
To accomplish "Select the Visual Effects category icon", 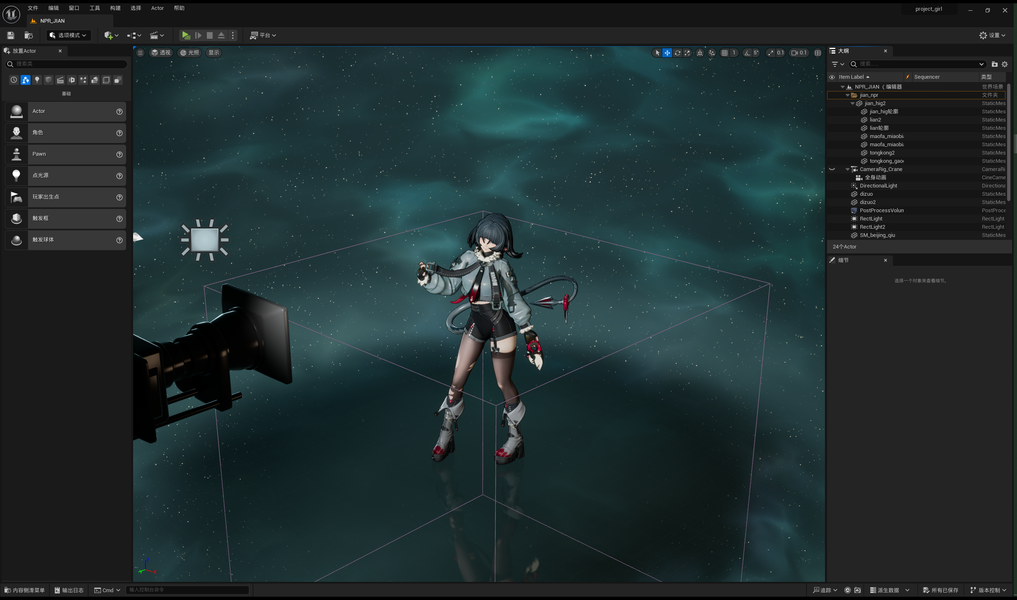I will tap(83, 80).
